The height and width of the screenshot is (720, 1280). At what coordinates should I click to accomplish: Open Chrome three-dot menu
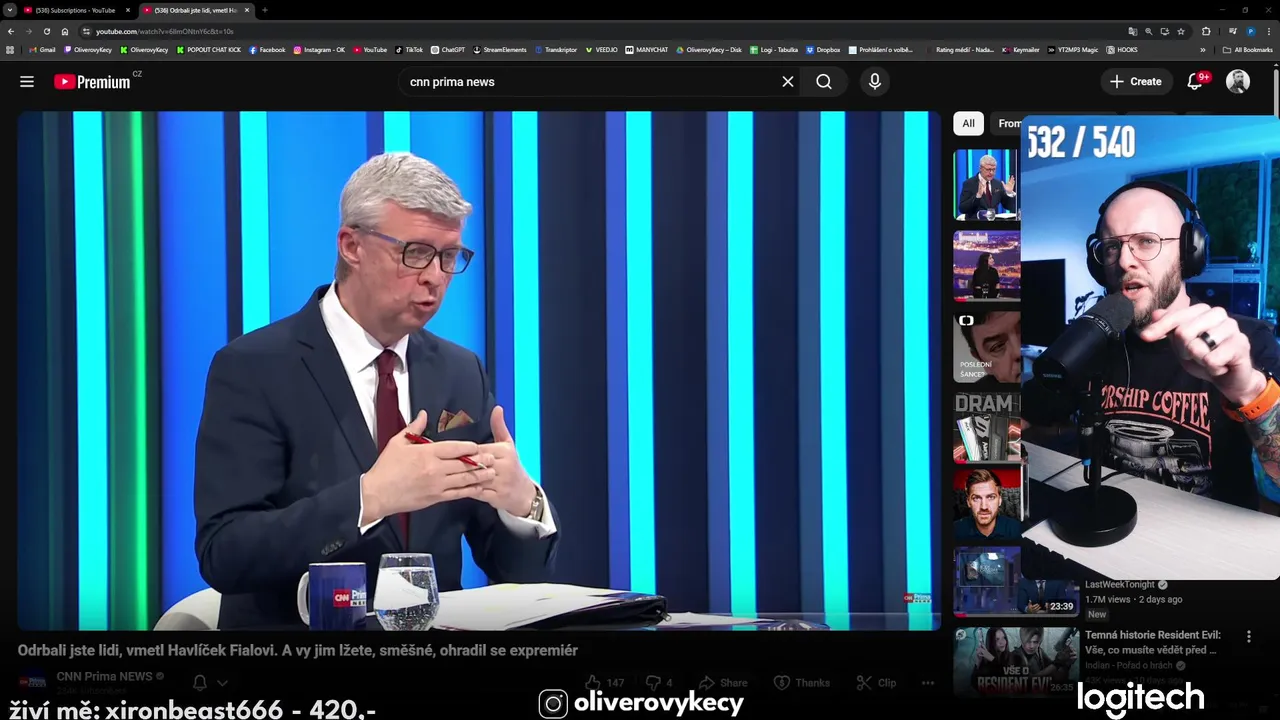tap(1268, 31)
